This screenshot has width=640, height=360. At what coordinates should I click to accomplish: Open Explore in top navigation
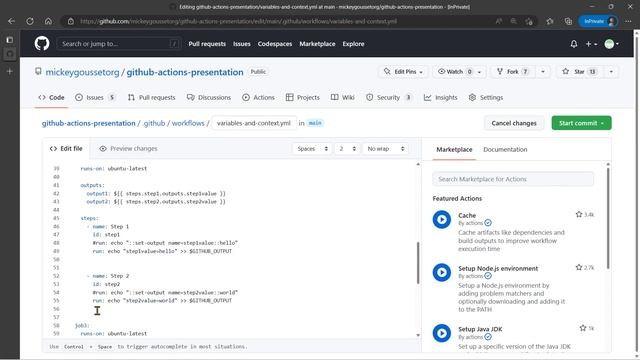coord(353,44)
